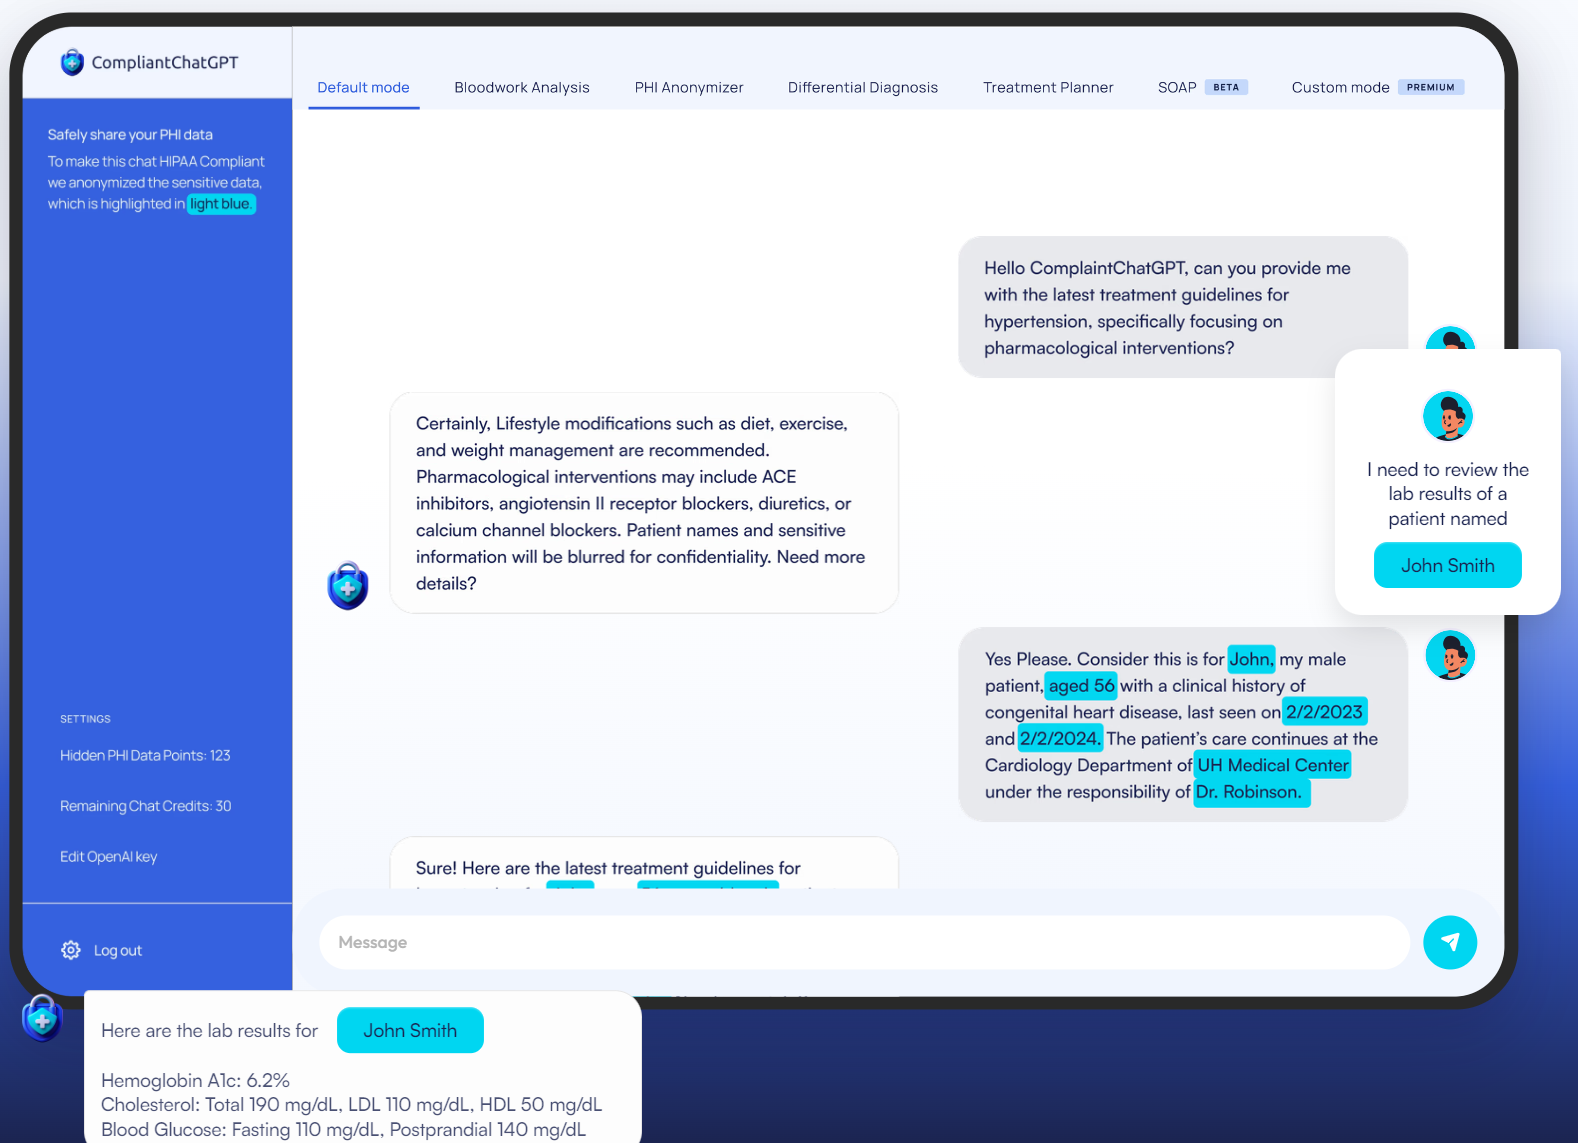The image size is (1578, 1143).
Task: Click 'Hemoglobin A1c: 6.2%' lab line
Action: click(x=195, y=1080)
